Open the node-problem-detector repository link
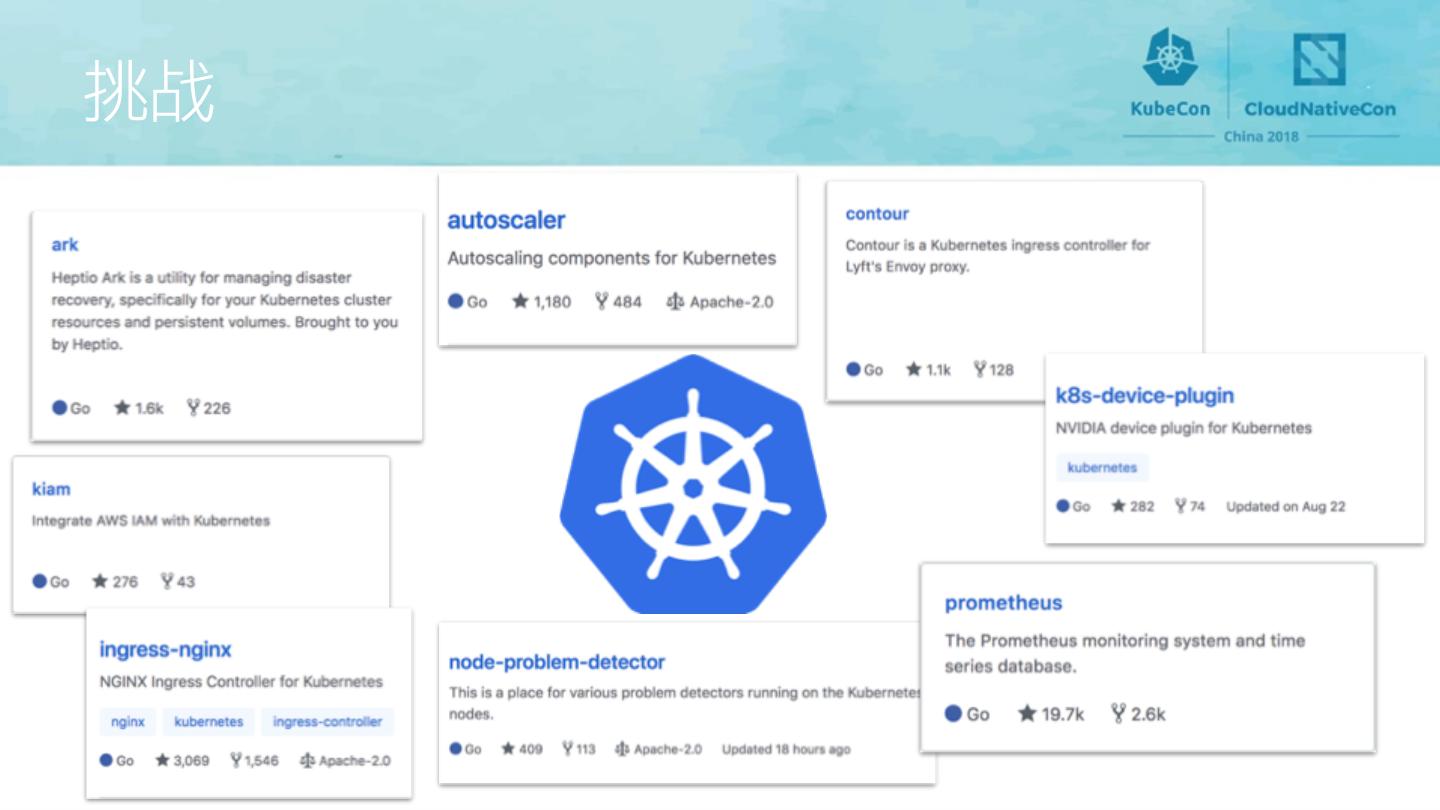 tap(557, 662)
